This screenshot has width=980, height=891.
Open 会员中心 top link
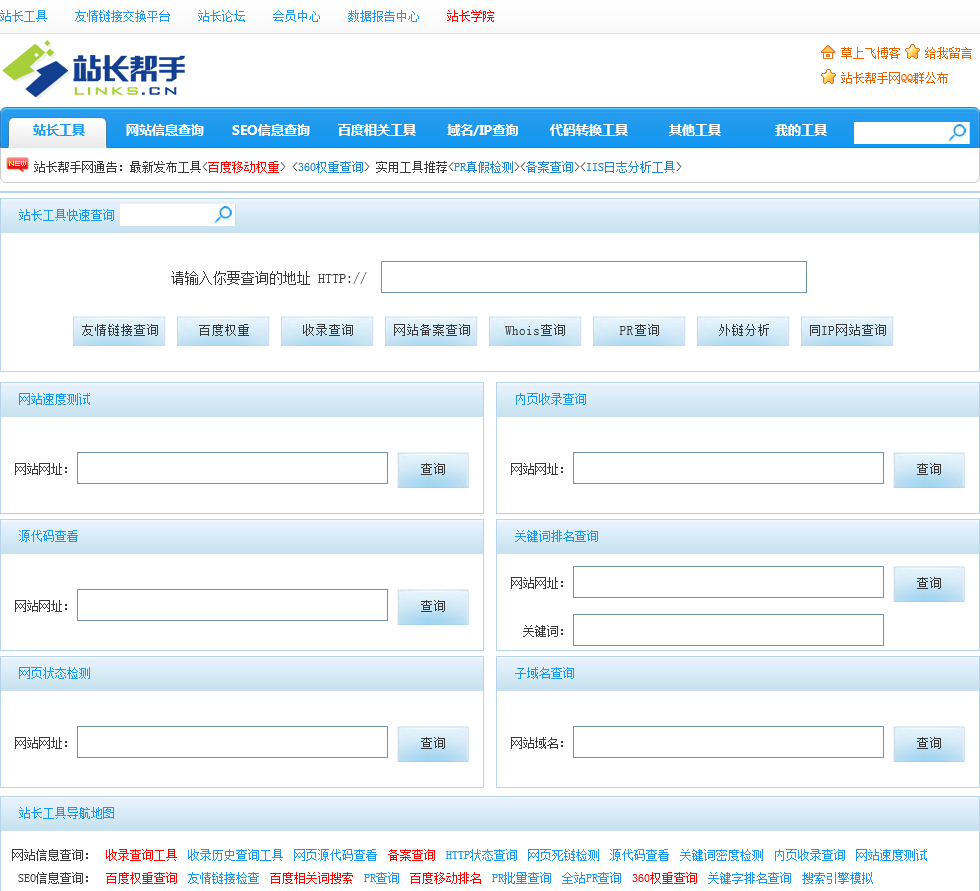pos(296,16)
